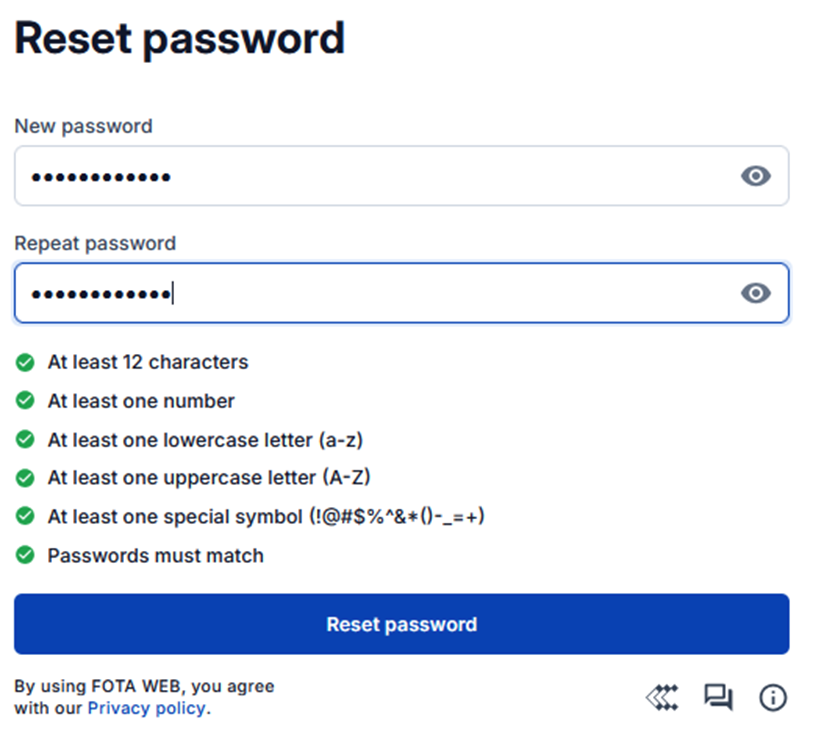Toggle visibility of the Repeat password field
Viewport: 813px width, 742px height.
[x=756, y=293]
